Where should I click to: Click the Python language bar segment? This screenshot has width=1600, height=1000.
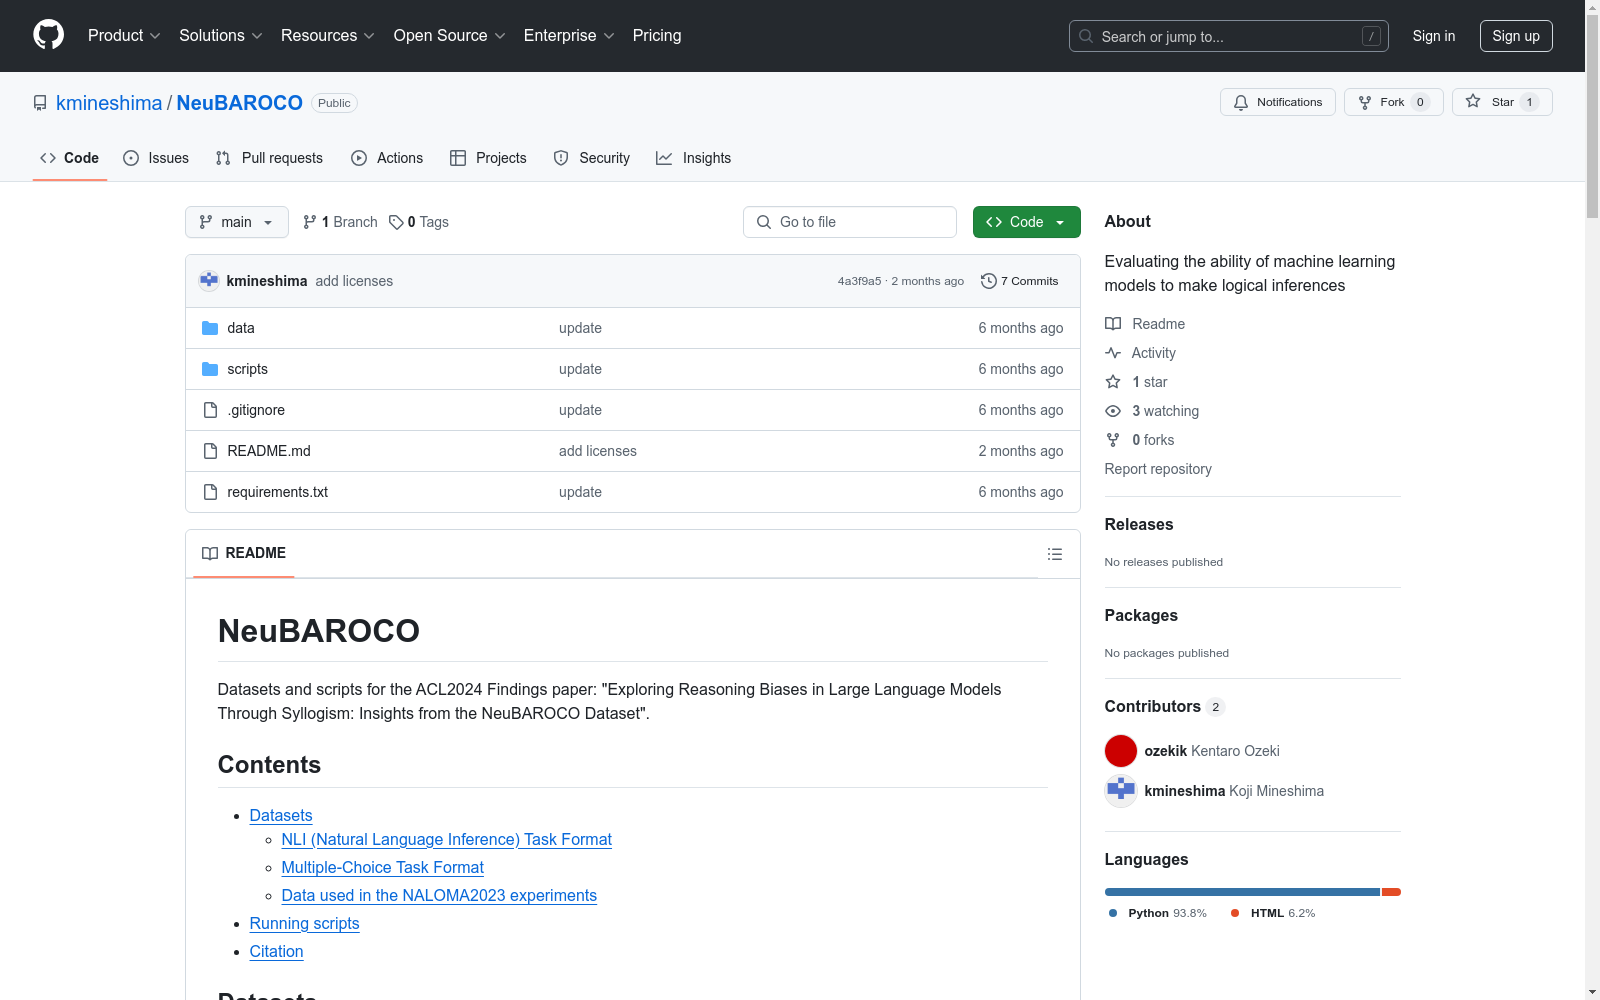point(1242,892)
